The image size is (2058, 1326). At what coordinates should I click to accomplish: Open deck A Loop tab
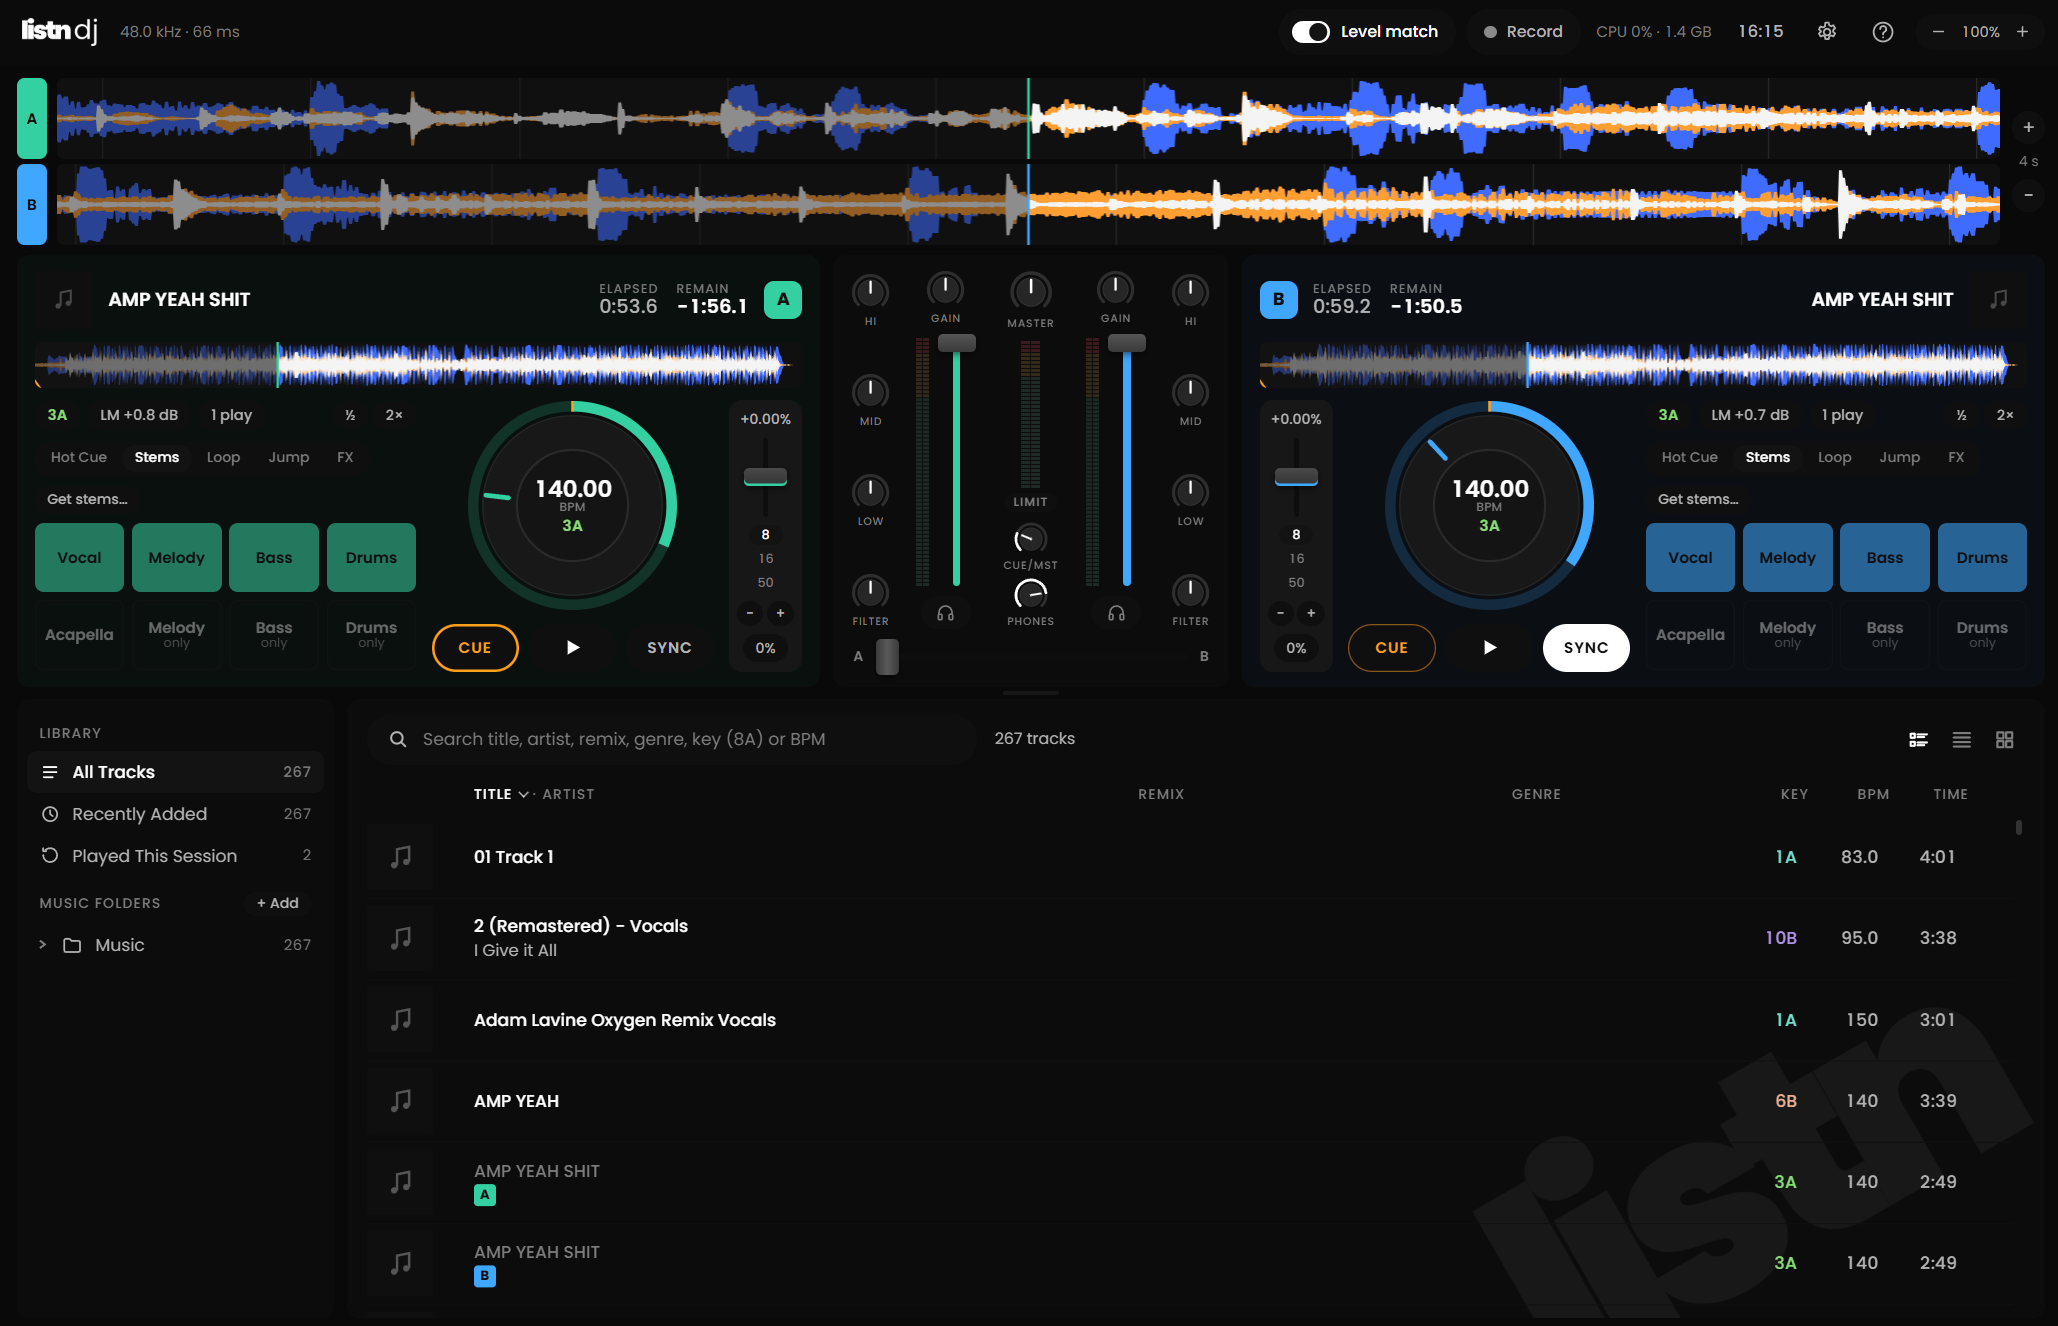point(223,457)
